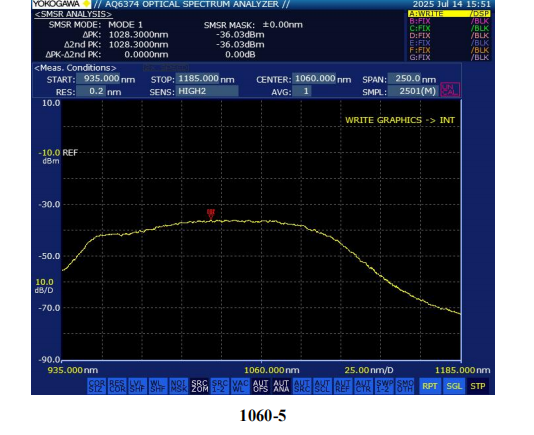
Task: Click the 1060-5 caption below the screen
Action: pos(263,416)
